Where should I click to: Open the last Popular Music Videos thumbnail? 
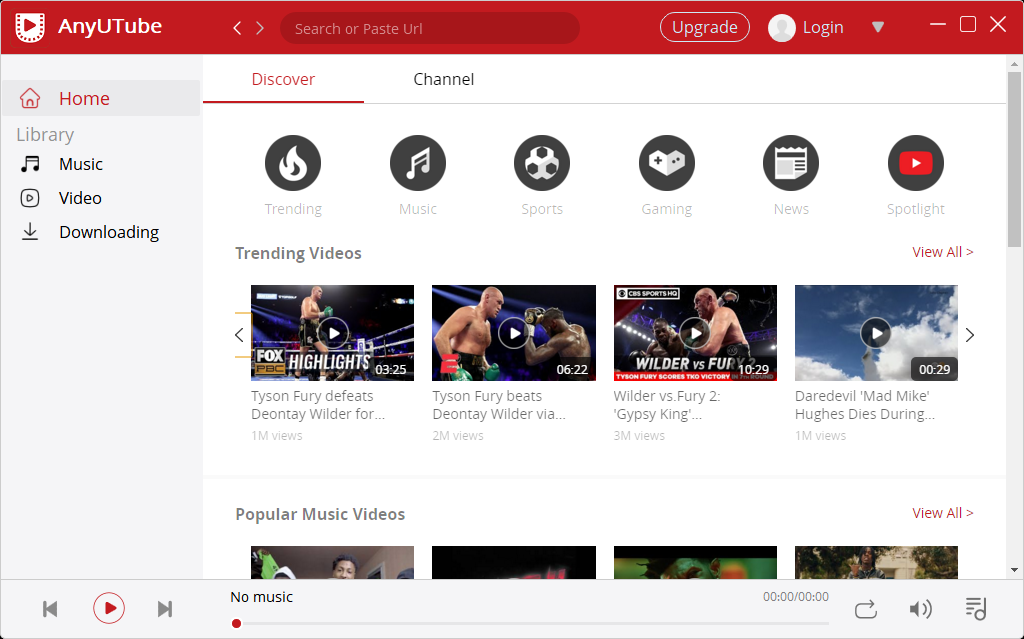point(876,562)
